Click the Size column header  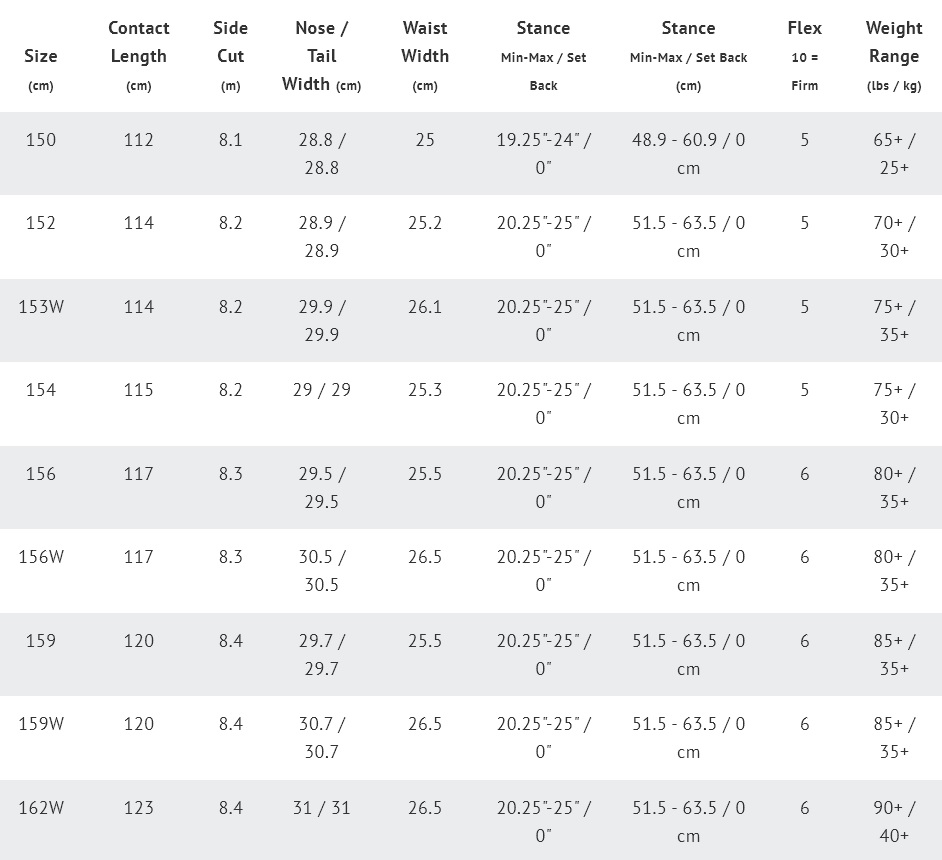tap(41, 57)
